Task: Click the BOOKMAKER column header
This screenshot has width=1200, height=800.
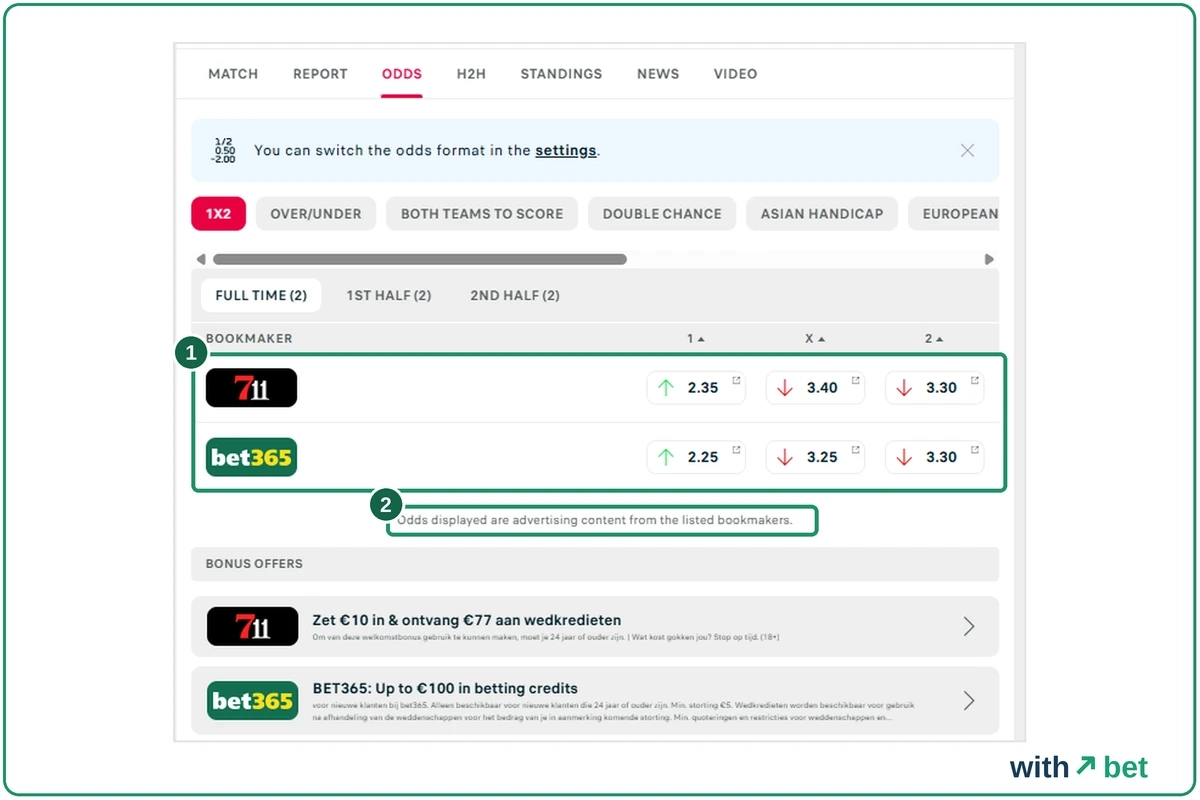Action: coord(249,339)
